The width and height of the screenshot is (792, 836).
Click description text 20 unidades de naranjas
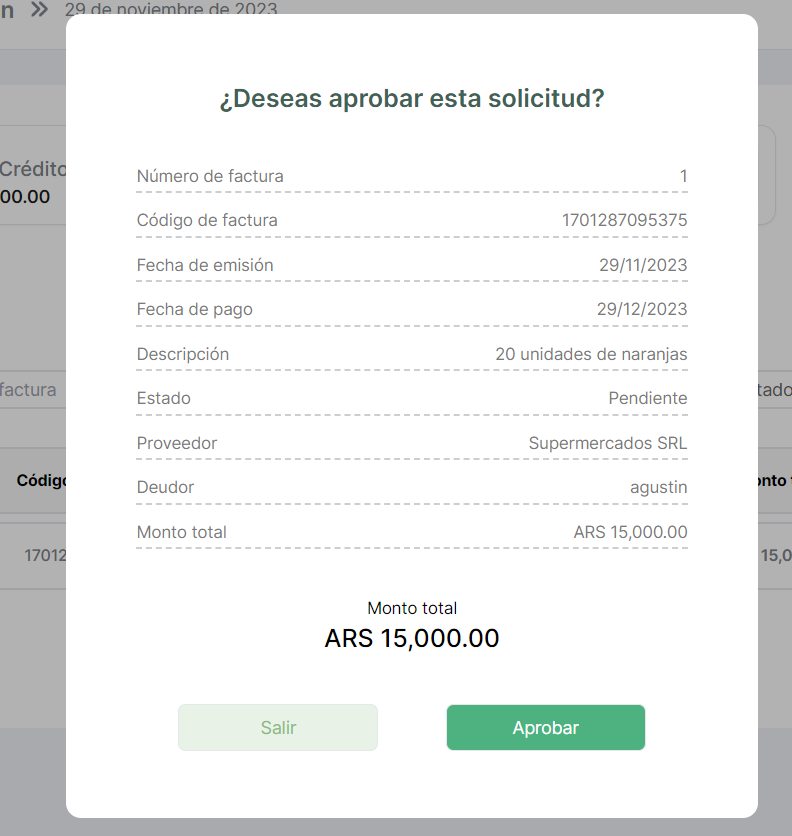click(591, 354)
